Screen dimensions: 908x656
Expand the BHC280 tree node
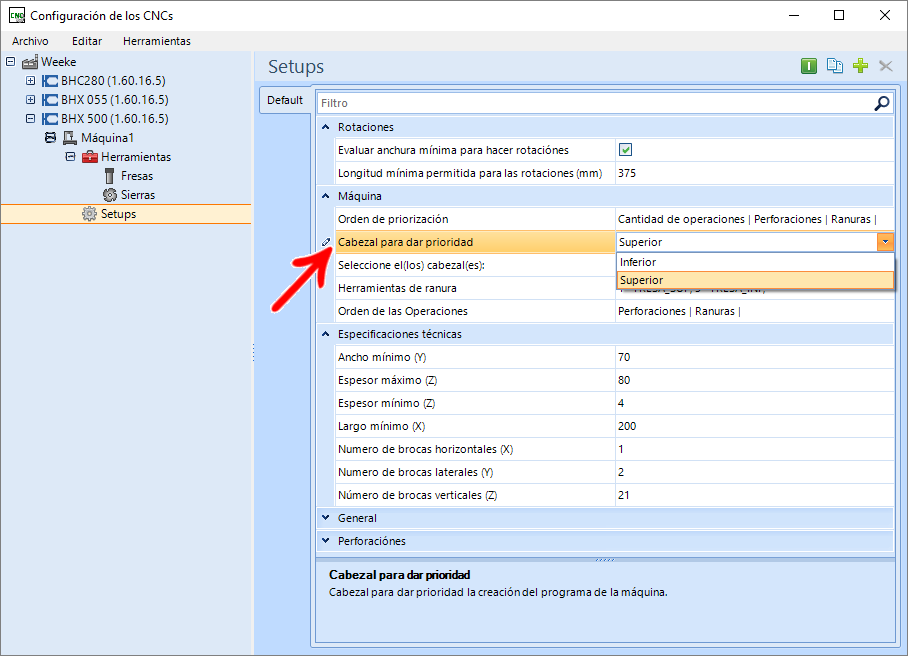pos(31,80)
